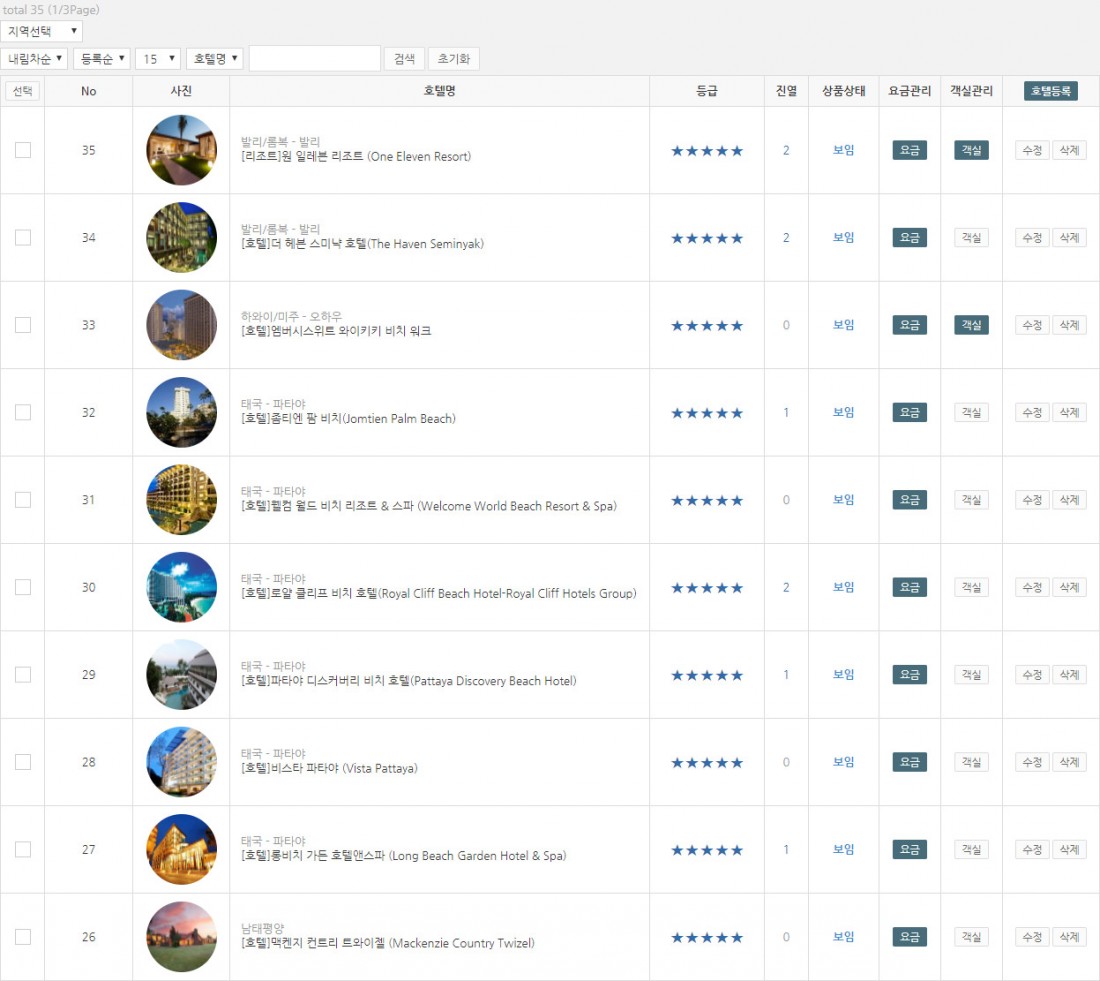Click the five-star rating for Vista Pattaya
The image size is (1100, 981).
click(706, 763)
